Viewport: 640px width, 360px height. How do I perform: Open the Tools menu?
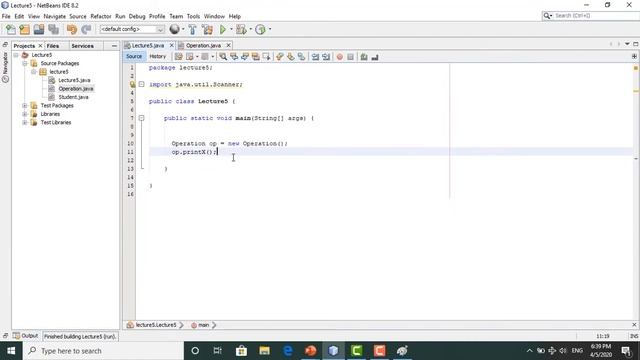click(193, 16)
